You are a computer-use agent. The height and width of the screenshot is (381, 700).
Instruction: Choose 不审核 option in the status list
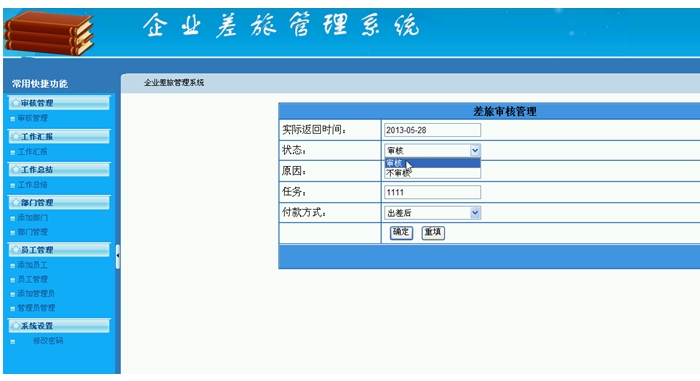click(432, 173)
